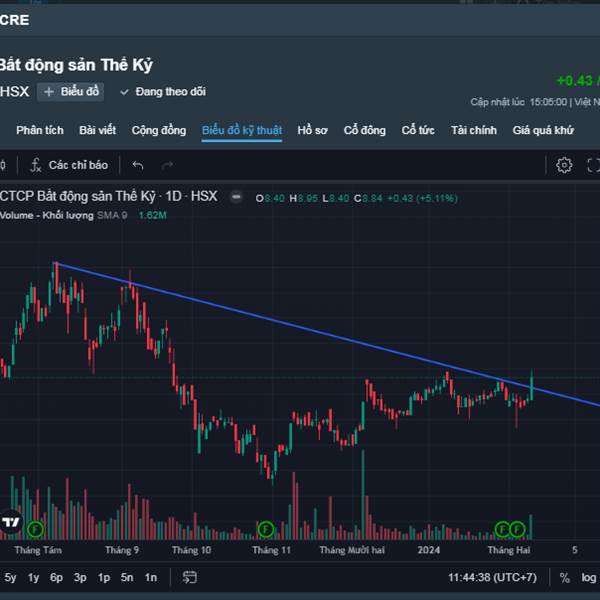Click the redo arrow icon
600x600 pixels.
click(167, 165)
